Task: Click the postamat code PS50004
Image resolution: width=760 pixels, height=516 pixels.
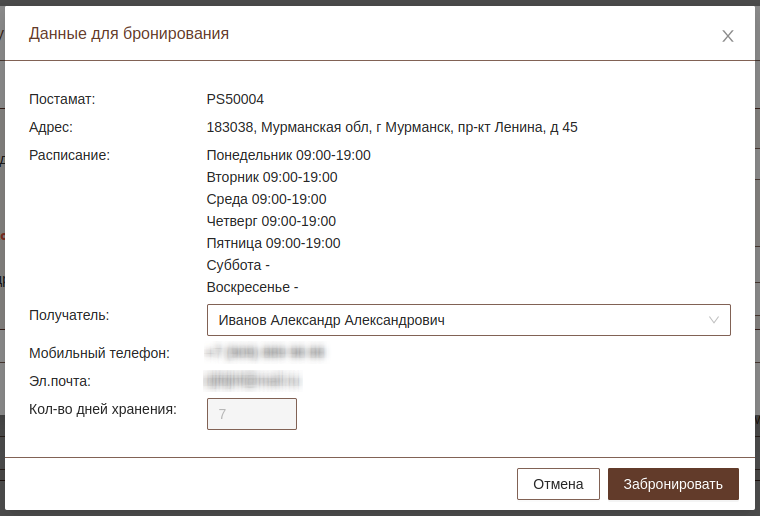Action: click(x=235, y=99)
